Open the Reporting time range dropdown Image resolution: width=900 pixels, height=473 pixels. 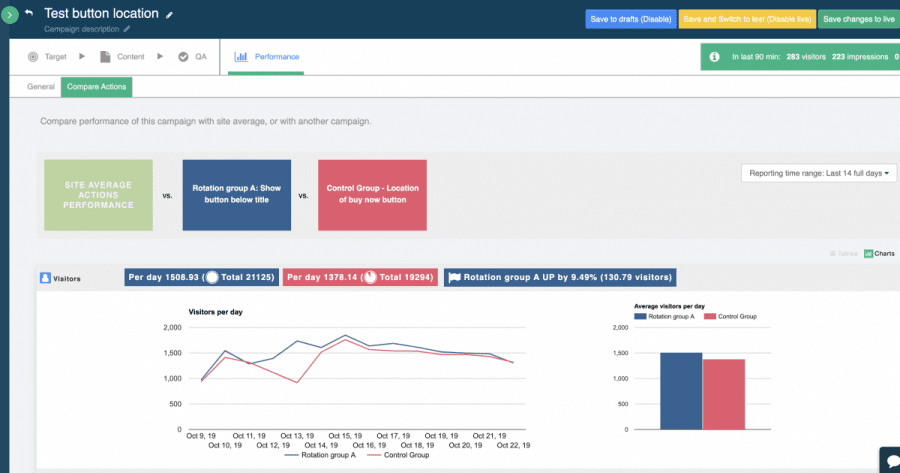(x=819, y=173)
